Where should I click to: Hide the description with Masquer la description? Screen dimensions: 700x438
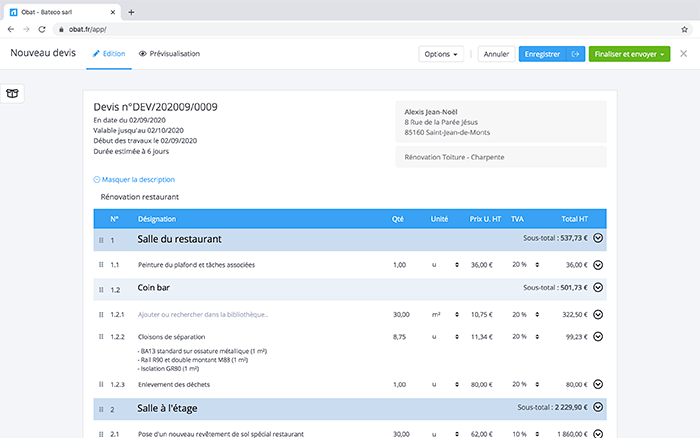pyautogui.click(x=134, y=179)
